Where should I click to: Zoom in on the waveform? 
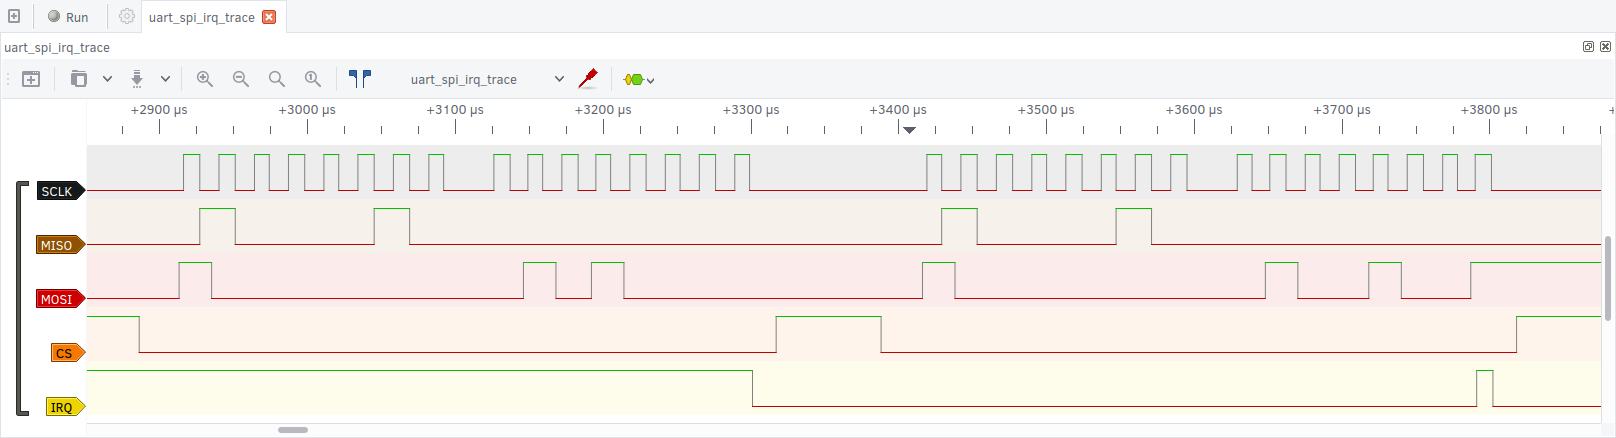click(x=205, y=79)
